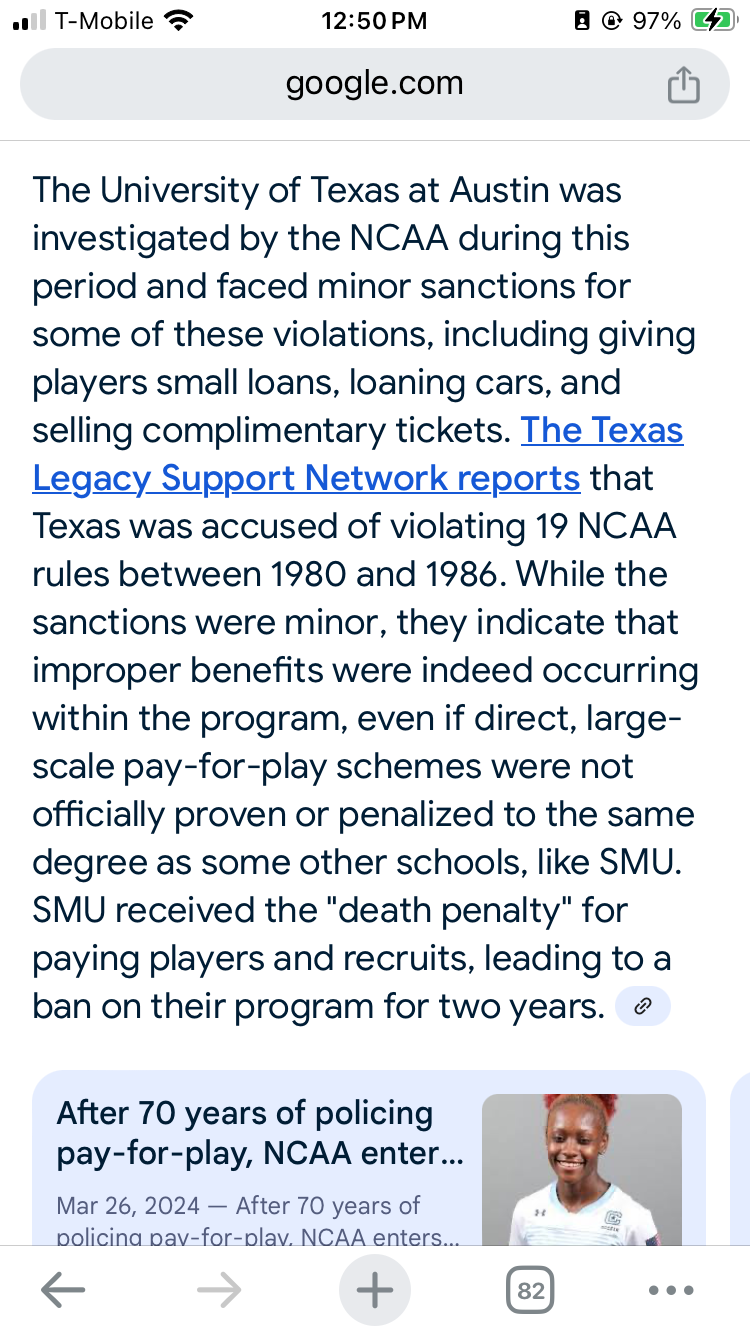Tap the orientation lock status icon
This screenshot has height=1334, width=750.
[614, 21]
